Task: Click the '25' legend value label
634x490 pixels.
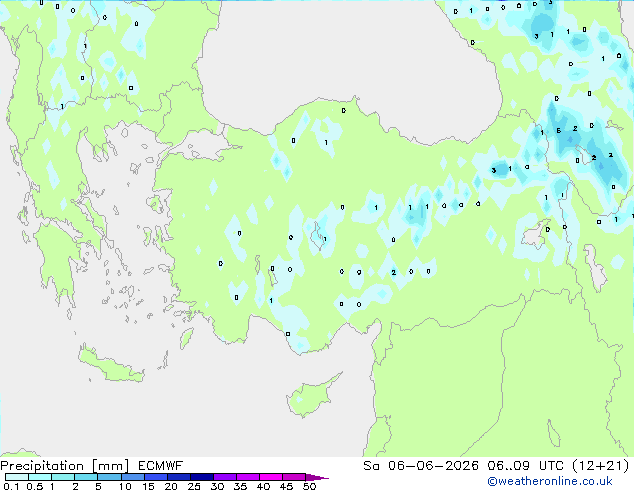Action: pyautogui.click(x=194, y=486)
